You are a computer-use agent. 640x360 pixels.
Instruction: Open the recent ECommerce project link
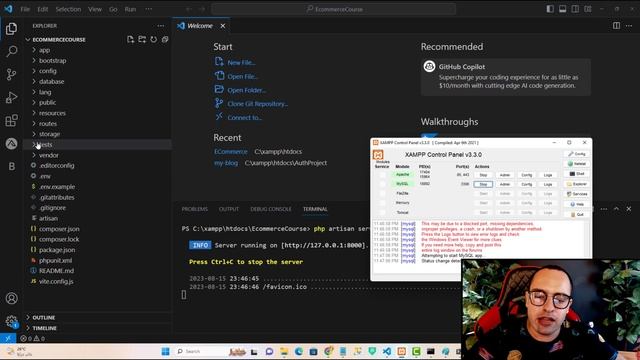point(231,151)
